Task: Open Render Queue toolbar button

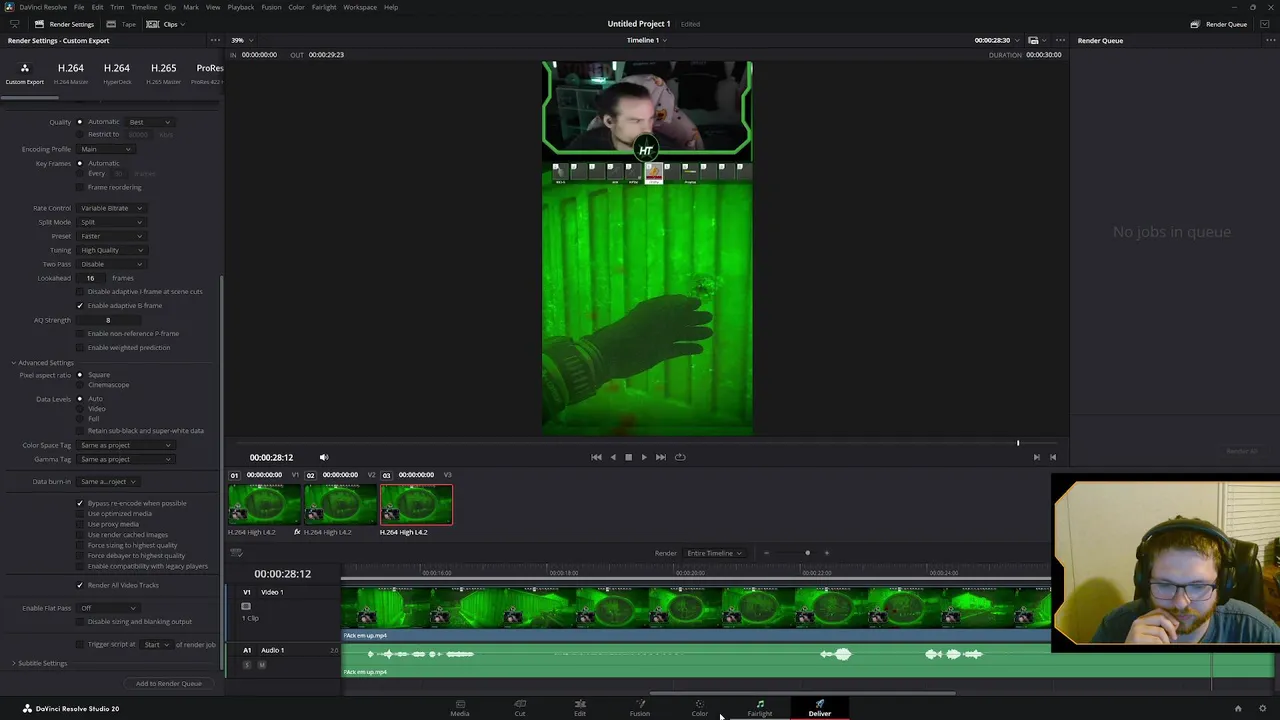Action: [x=1218, y=24]
